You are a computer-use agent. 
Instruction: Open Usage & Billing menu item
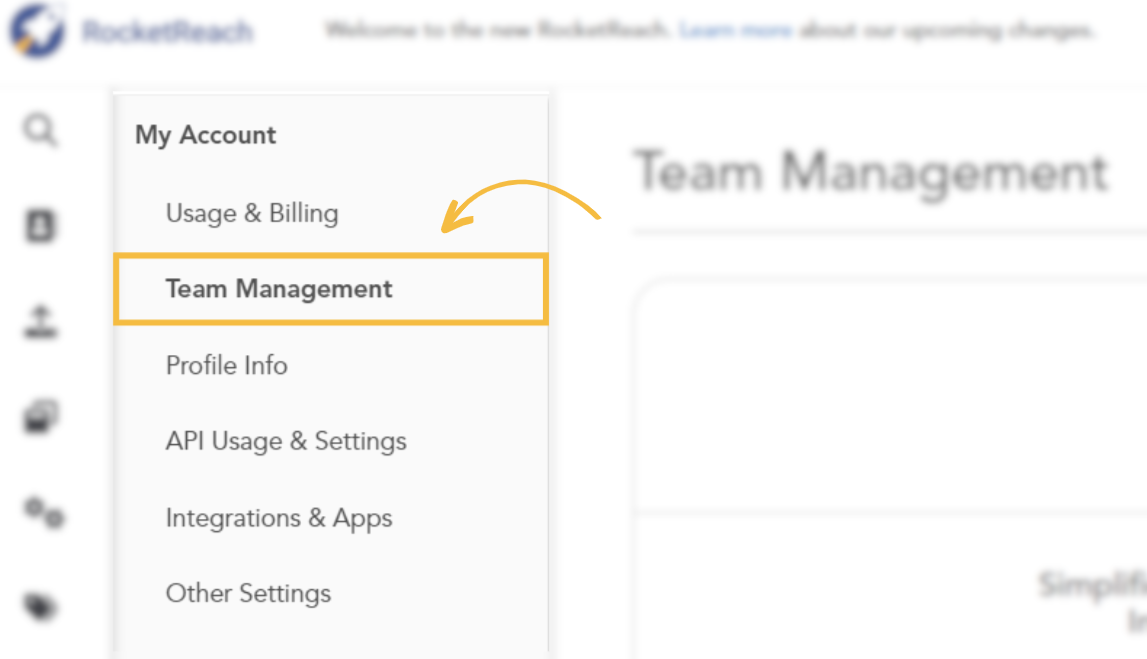(x=252, y=214)
